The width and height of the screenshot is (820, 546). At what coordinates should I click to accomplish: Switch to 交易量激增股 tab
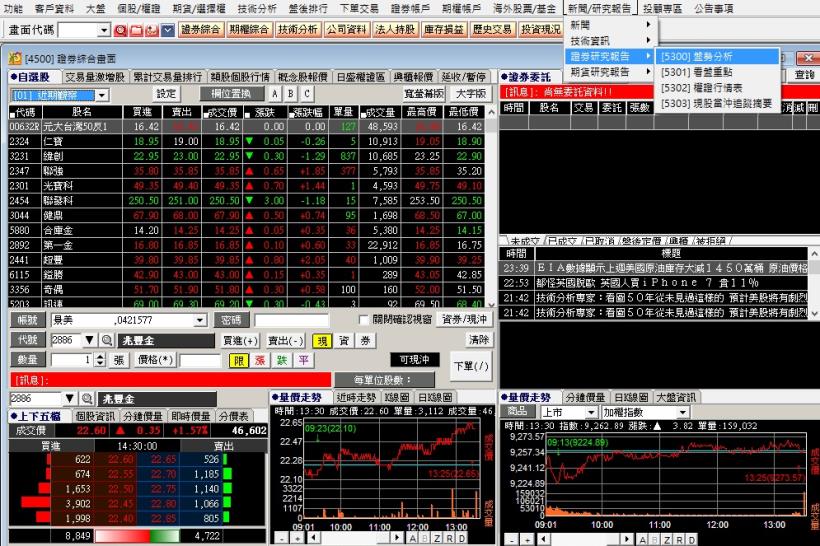click(96, 77)
